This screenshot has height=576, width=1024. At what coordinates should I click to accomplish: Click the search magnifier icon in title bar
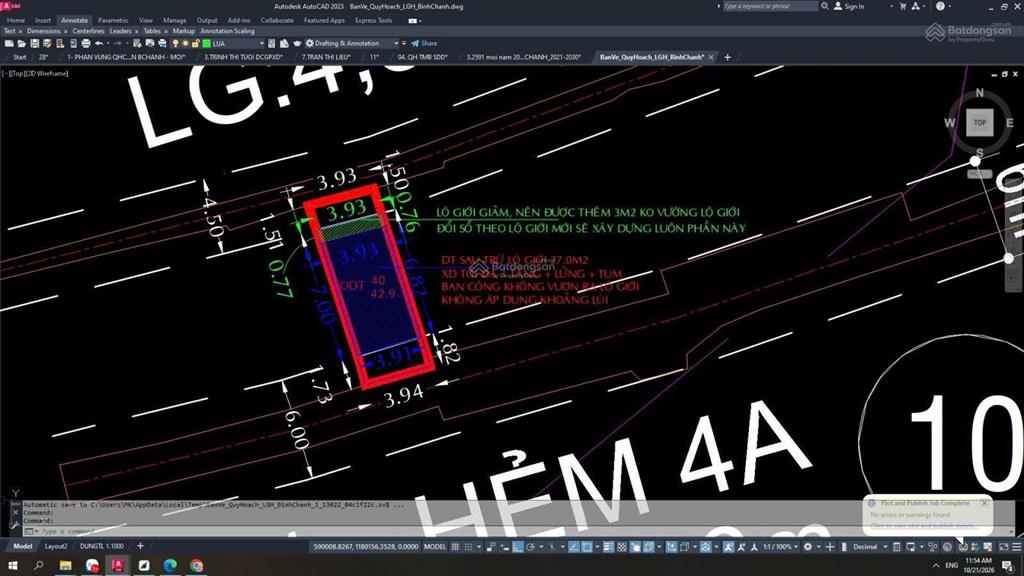tap(825, 7)
